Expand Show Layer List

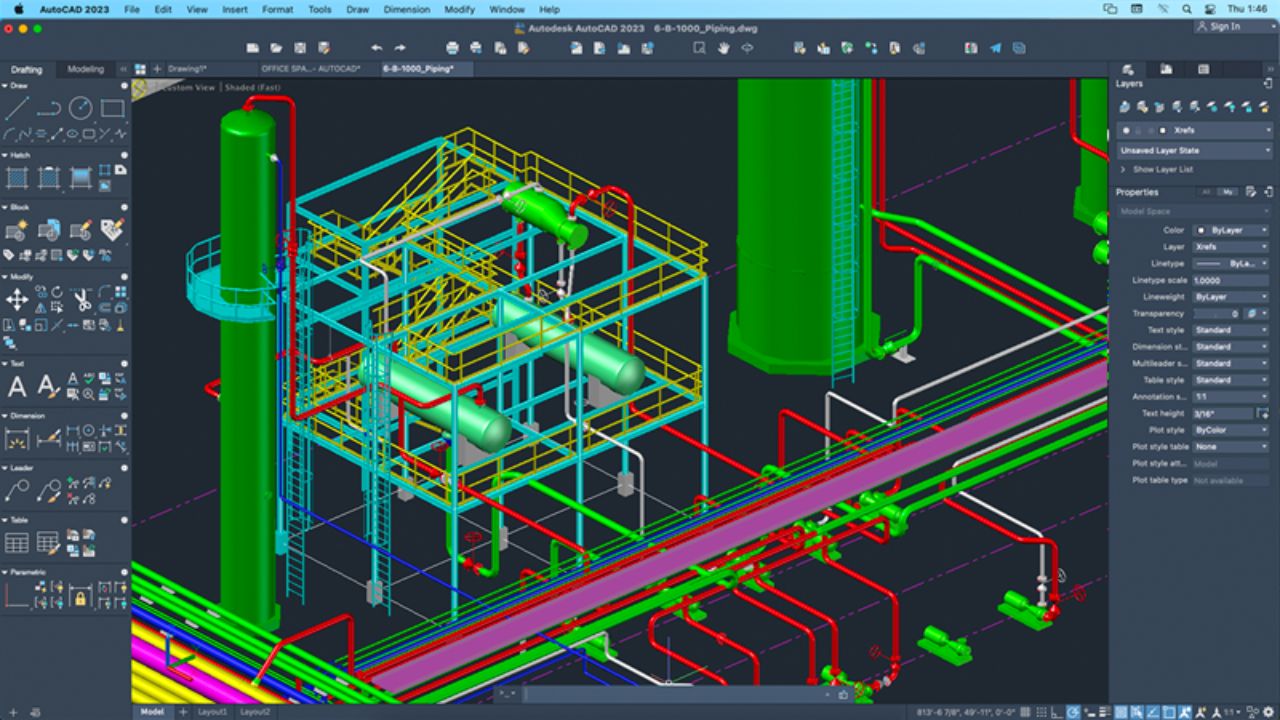point(1164,169)
